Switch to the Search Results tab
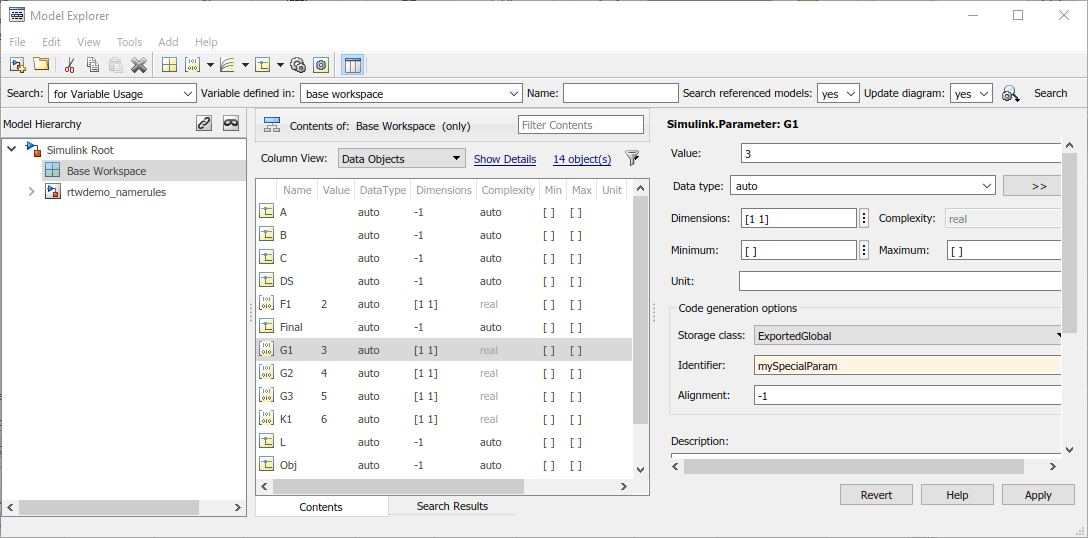 (x=452, y=506)
